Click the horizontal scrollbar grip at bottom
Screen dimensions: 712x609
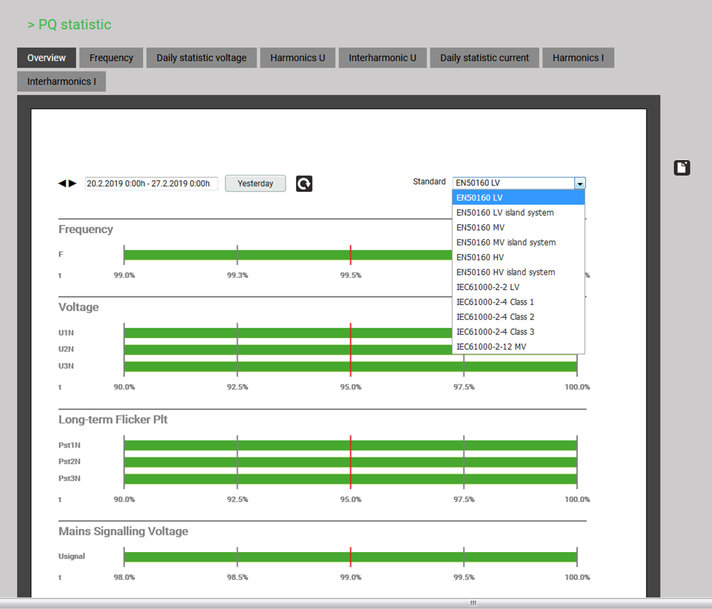tap(473, 603)
